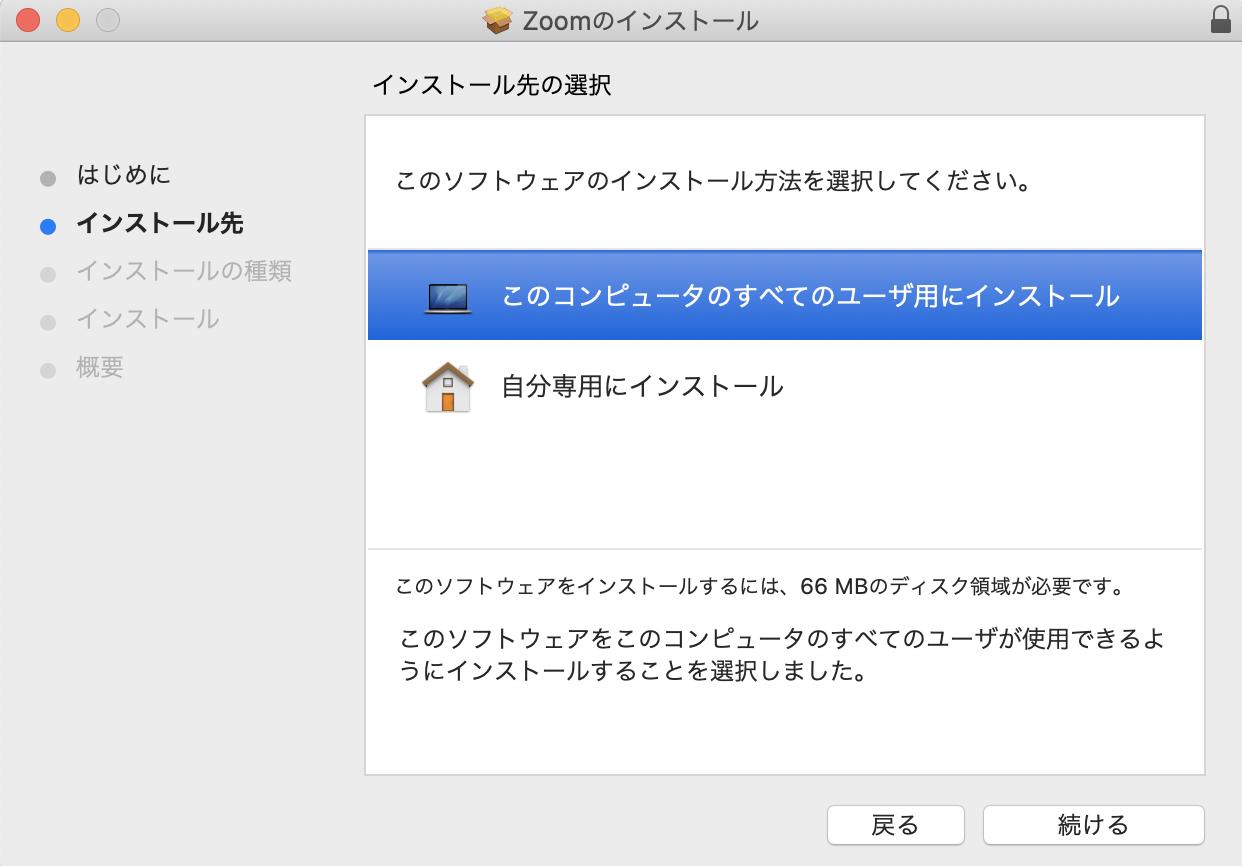Click the bullet next to 概要
The width and height of the screenshot is (1242, 866).
point(48,370)
